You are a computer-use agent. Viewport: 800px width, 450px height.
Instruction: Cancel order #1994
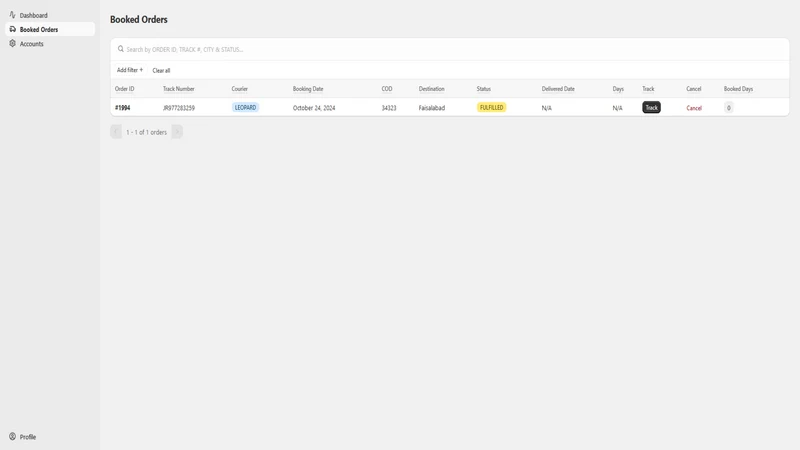point(694,108)
